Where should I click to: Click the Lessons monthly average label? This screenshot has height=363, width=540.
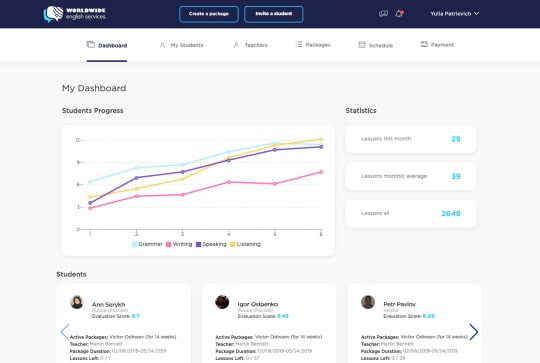click(394, 176)
